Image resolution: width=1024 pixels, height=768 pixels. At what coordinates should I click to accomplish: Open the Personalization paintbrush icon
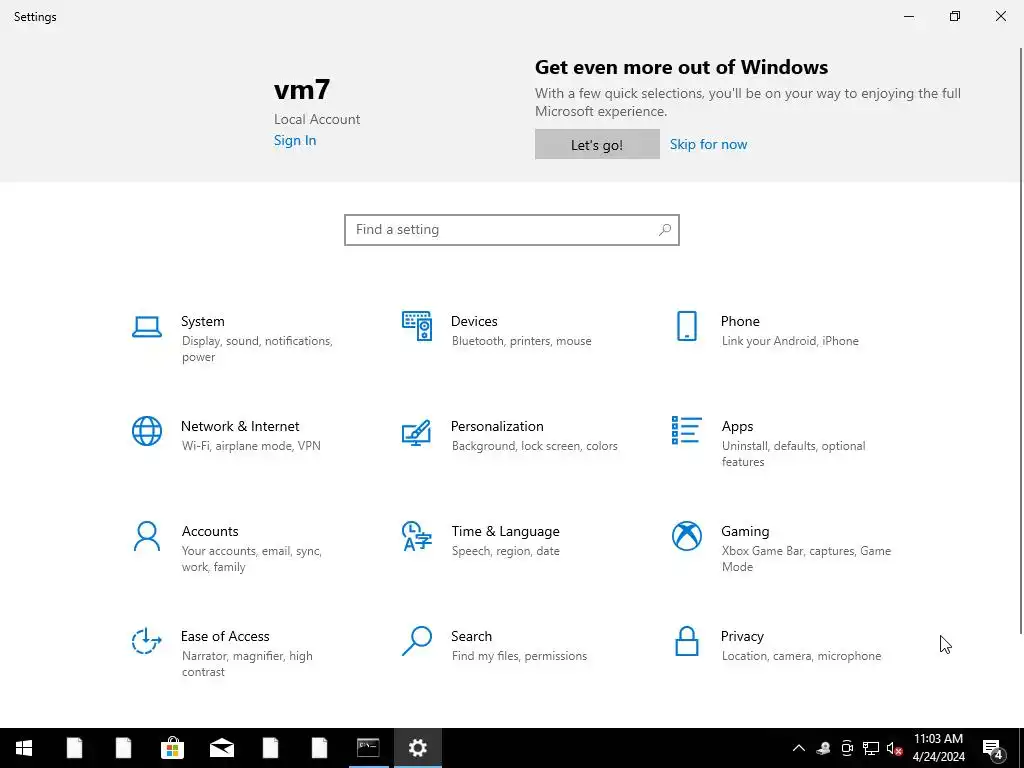pos(417,432)
